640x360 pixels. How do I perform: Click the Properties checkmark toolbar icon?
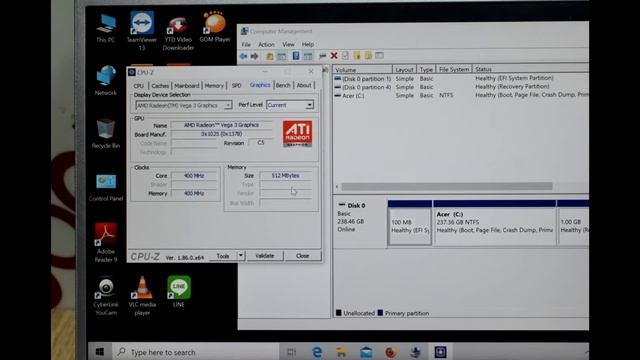pos(345,56)
